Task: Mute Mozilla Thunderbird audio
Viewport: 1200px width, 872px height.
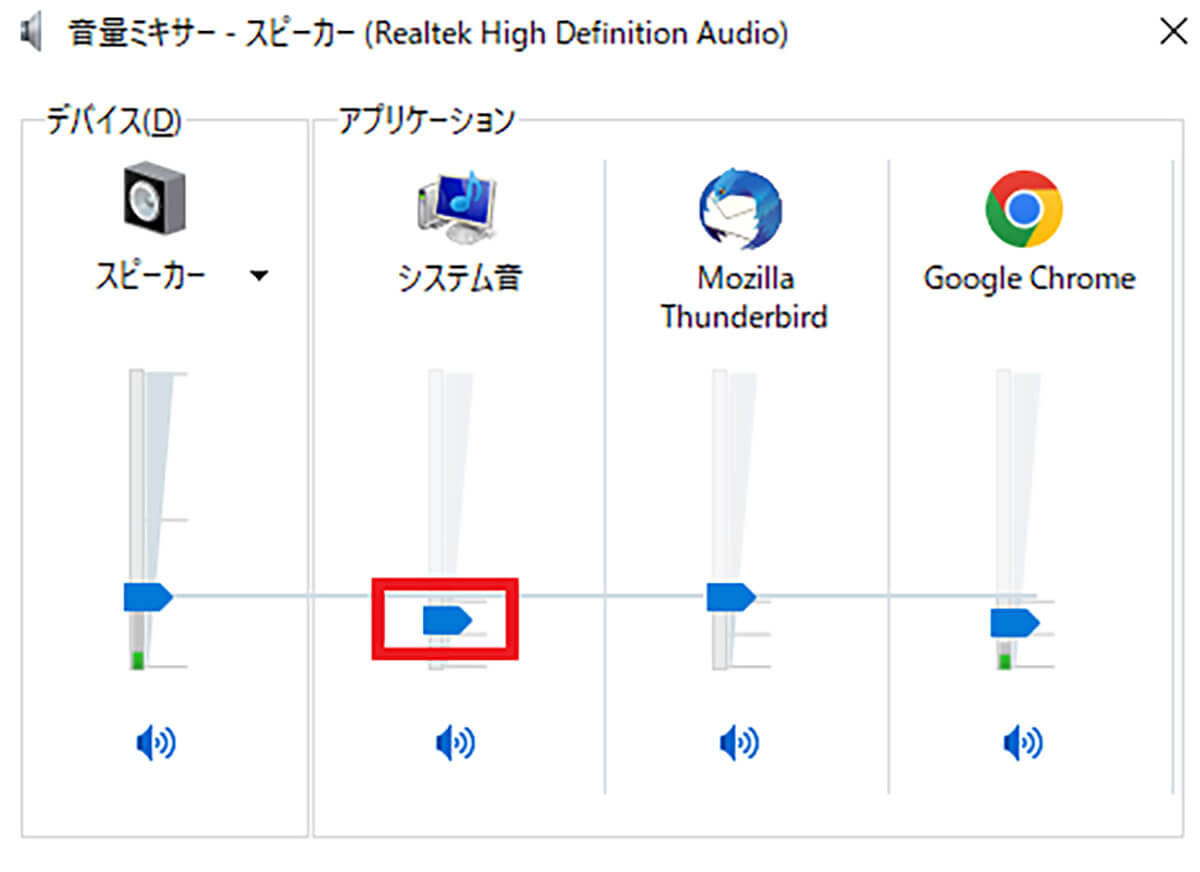Action: click(740, 743)
